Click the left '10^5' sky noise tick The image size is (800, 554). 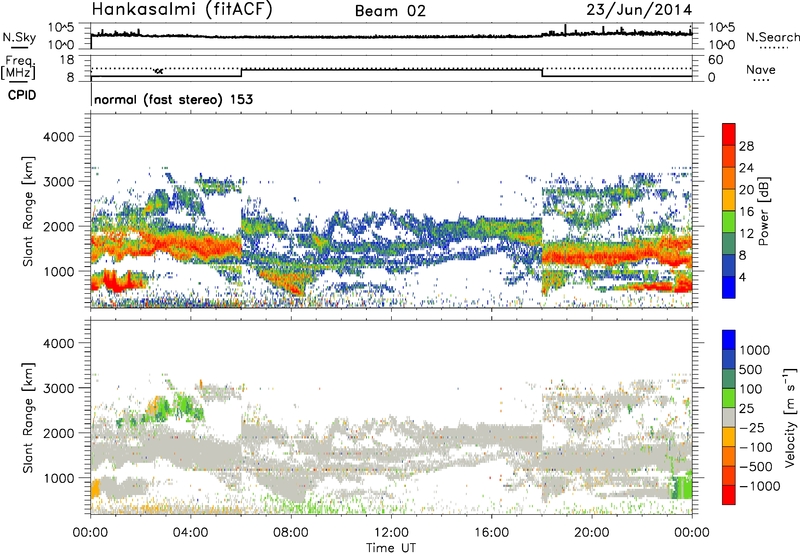coord(62,27)
